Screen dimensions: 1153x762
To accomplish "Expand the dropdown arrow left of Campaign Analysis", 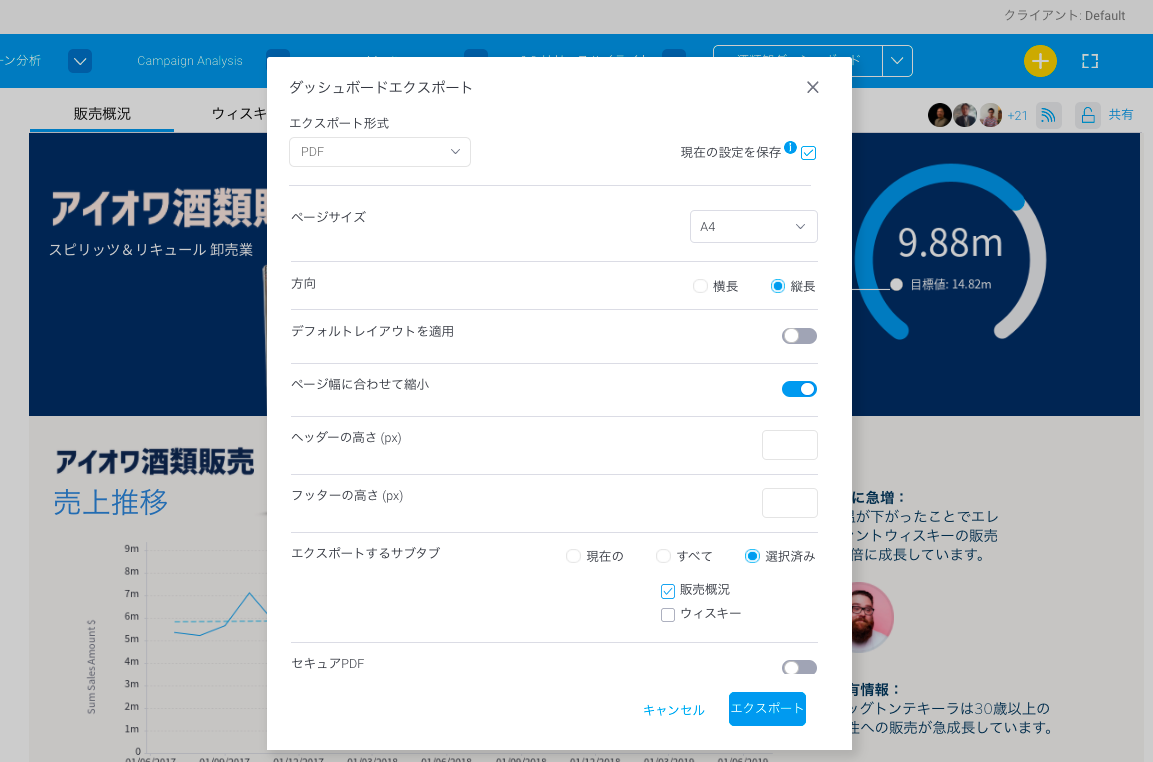I will coord(81,61).
